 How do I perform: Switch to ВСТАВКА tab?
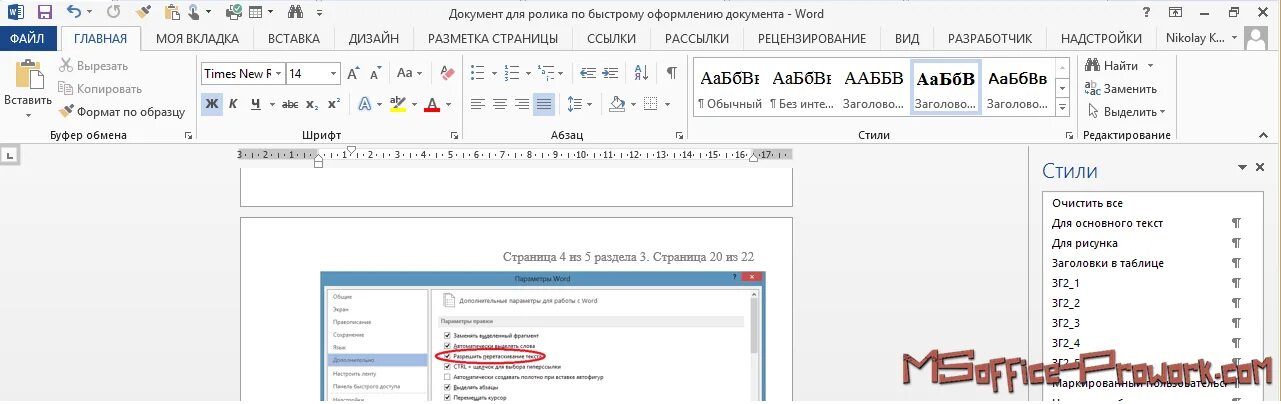point(294,39)
